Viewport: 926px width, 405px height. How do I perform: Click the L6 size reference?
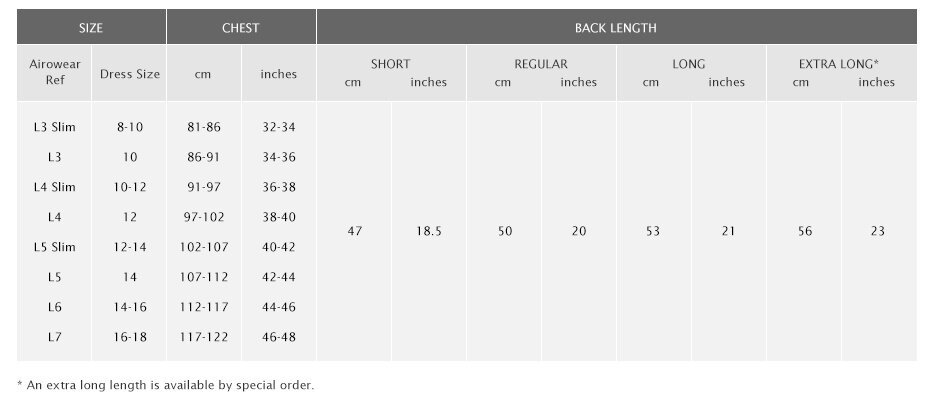(x=54, y=307)
